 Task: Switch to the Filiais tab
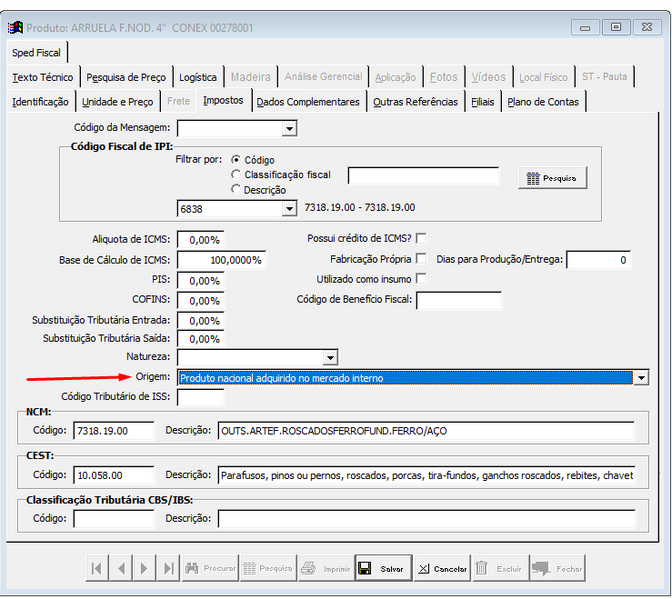pos(483,102)
